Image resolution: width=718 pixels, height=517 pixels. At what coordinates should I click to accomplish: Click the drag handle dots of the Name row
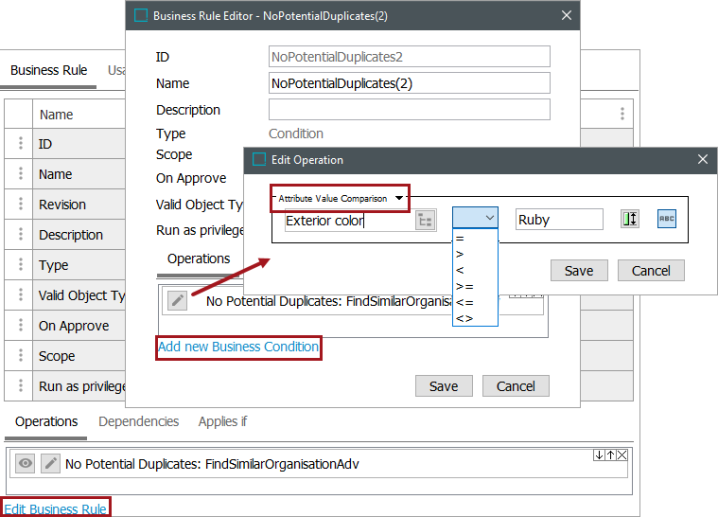click(x=21, y=174)
